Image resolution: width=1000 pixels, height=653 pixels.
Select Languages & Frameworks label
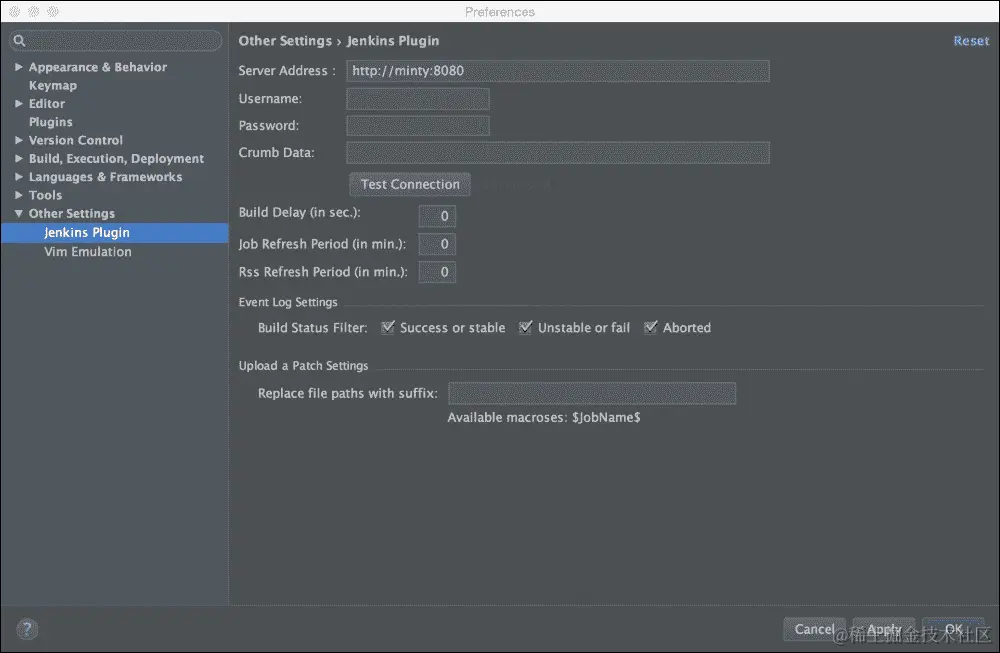pyautogui.click(x=105, y=177)
